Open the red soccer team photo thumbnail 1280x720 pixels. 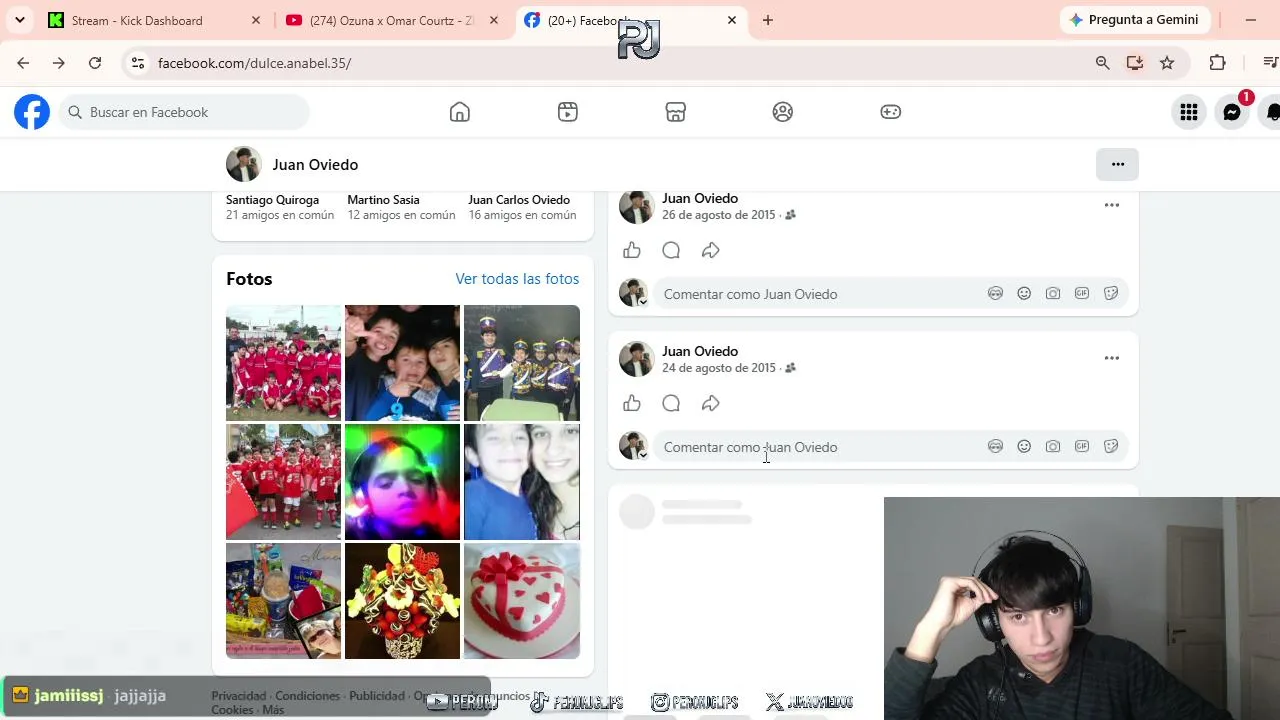point(283,362)
